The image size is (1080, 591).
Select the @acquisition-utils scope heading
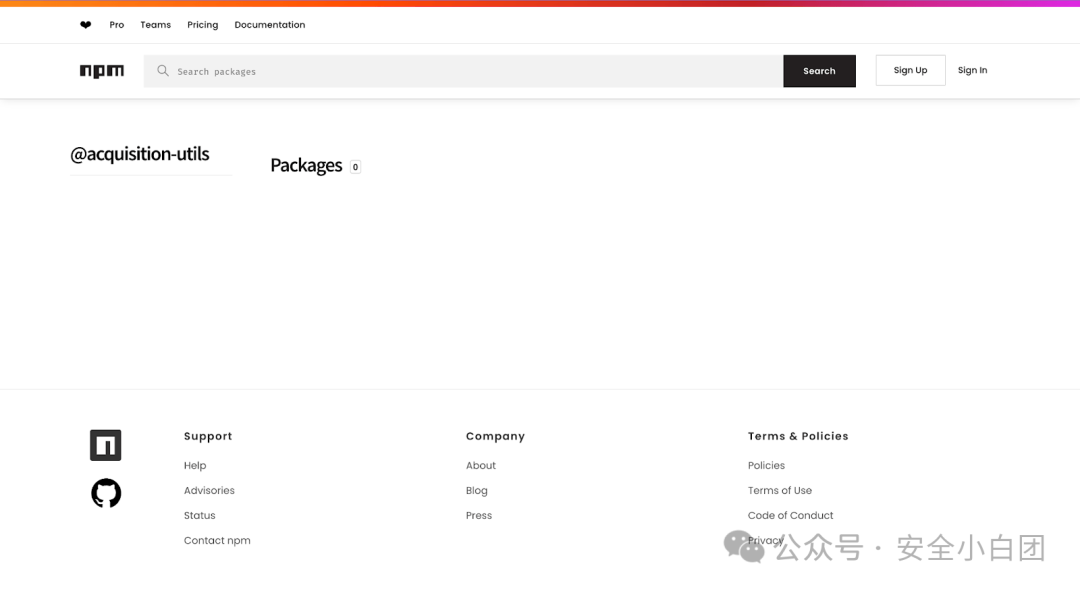(140, 154)
